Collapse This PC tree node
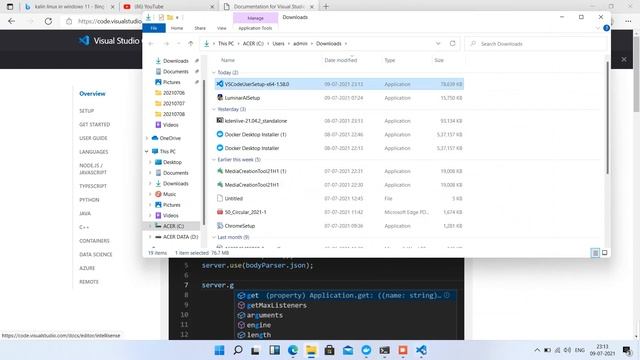This screenshot has height=360, width=640. [147, 151]
